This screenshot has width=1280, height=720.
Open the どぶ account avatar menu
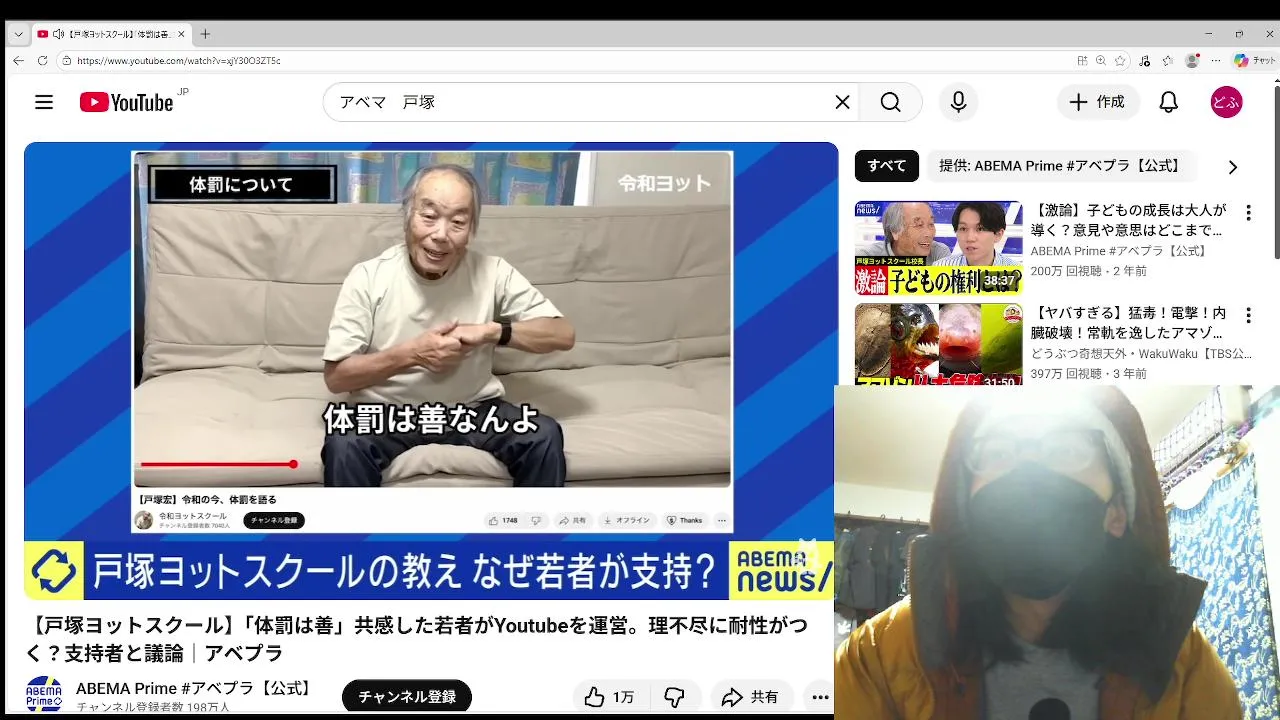point(1226,102)
